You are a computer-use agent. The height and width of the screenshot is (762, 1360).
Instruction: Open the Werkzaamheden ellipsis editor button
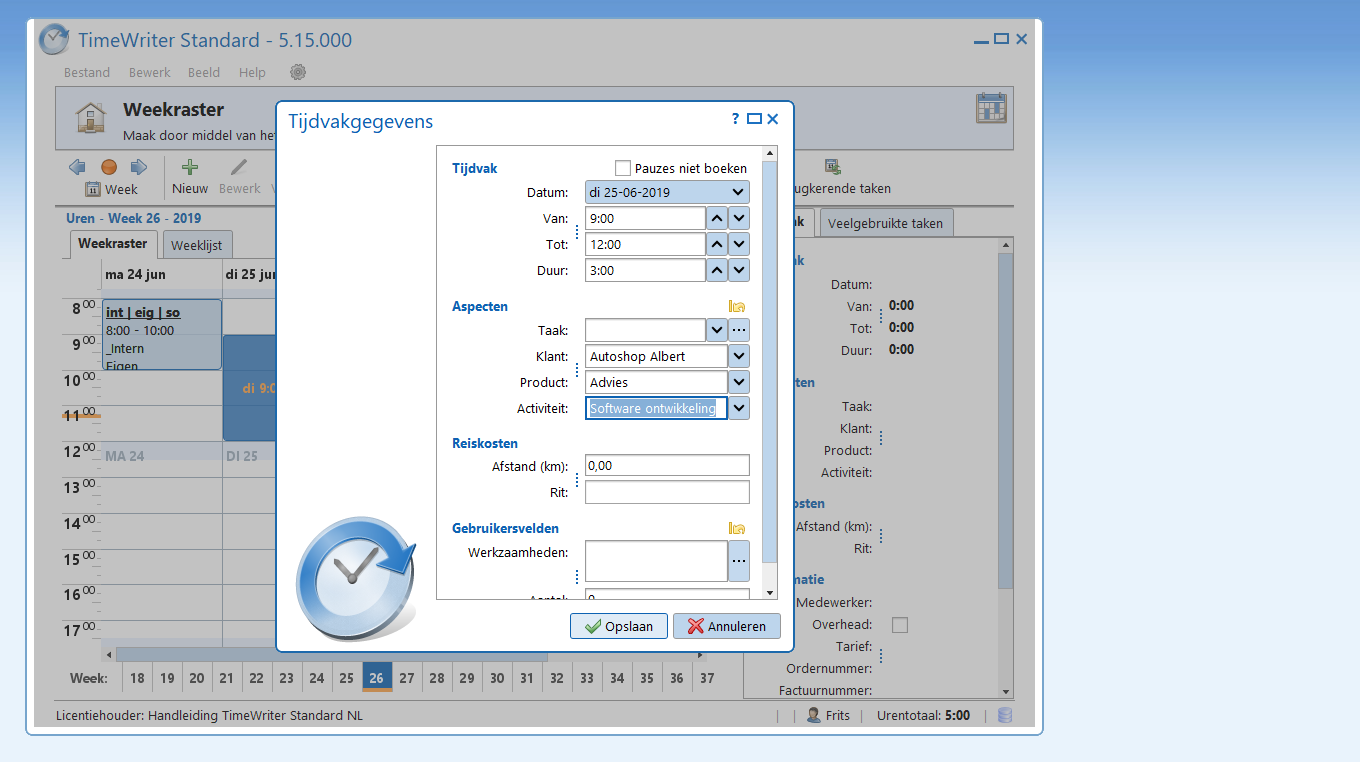pyautogui.click(x=739, y=561)
